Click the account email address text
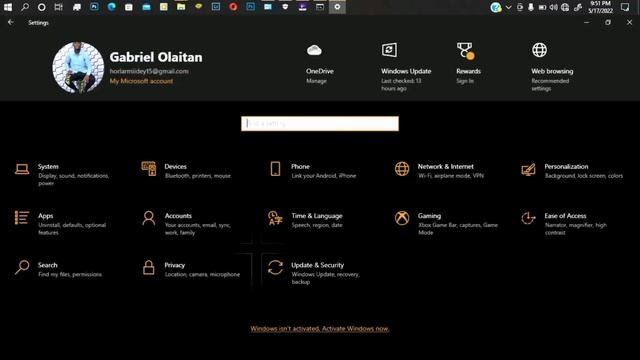Image resolution: width=640 pixels, height=360 pixels. click(x=149, y=71)
